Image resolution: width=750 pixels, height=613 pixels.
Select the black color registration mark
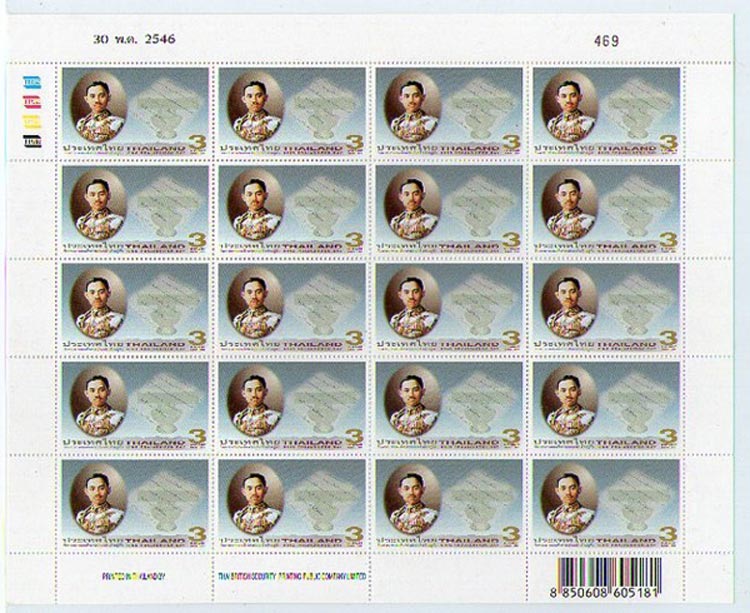tap(32, 141)
